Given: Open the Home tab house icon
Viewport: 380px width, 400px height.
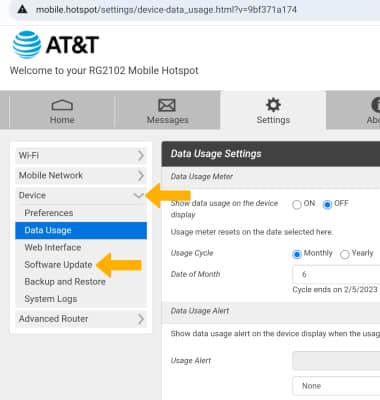Looking at the screenshot, I should pos(62,105).
